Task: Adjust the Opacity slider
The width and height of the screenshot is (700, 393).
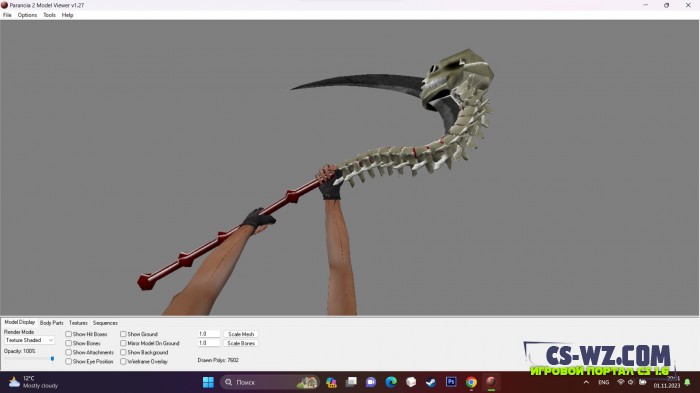Action: pos(29,359)
